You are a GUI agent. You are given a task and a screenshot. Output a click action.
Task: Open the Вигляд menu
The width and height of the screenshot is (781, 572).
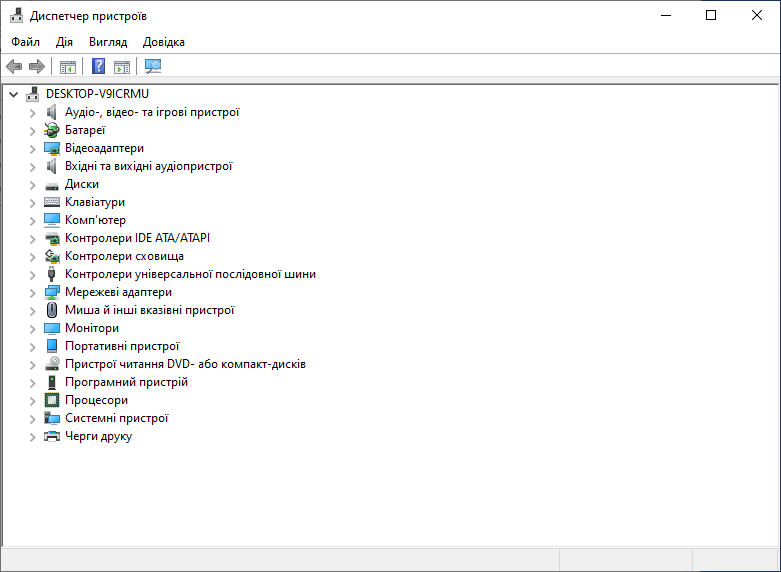coord(108,42)
